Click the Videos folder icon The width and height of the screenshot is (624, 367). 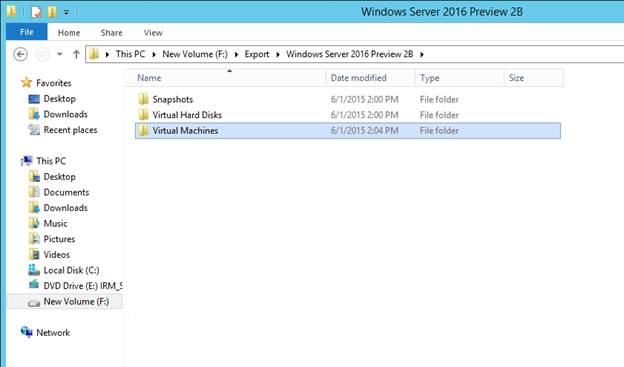[x=34, y=254]
